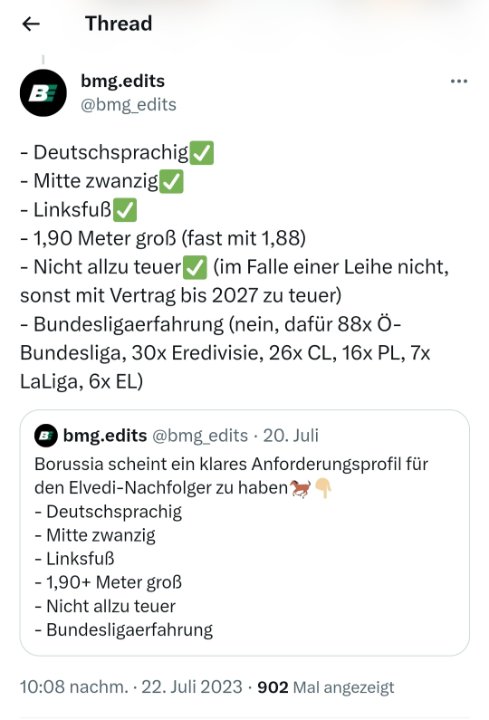Image resolution: width=489 pixels, height=720 pixels.
Task: Open the @bmg_edits handle under the author name
Action: [129, 105]
